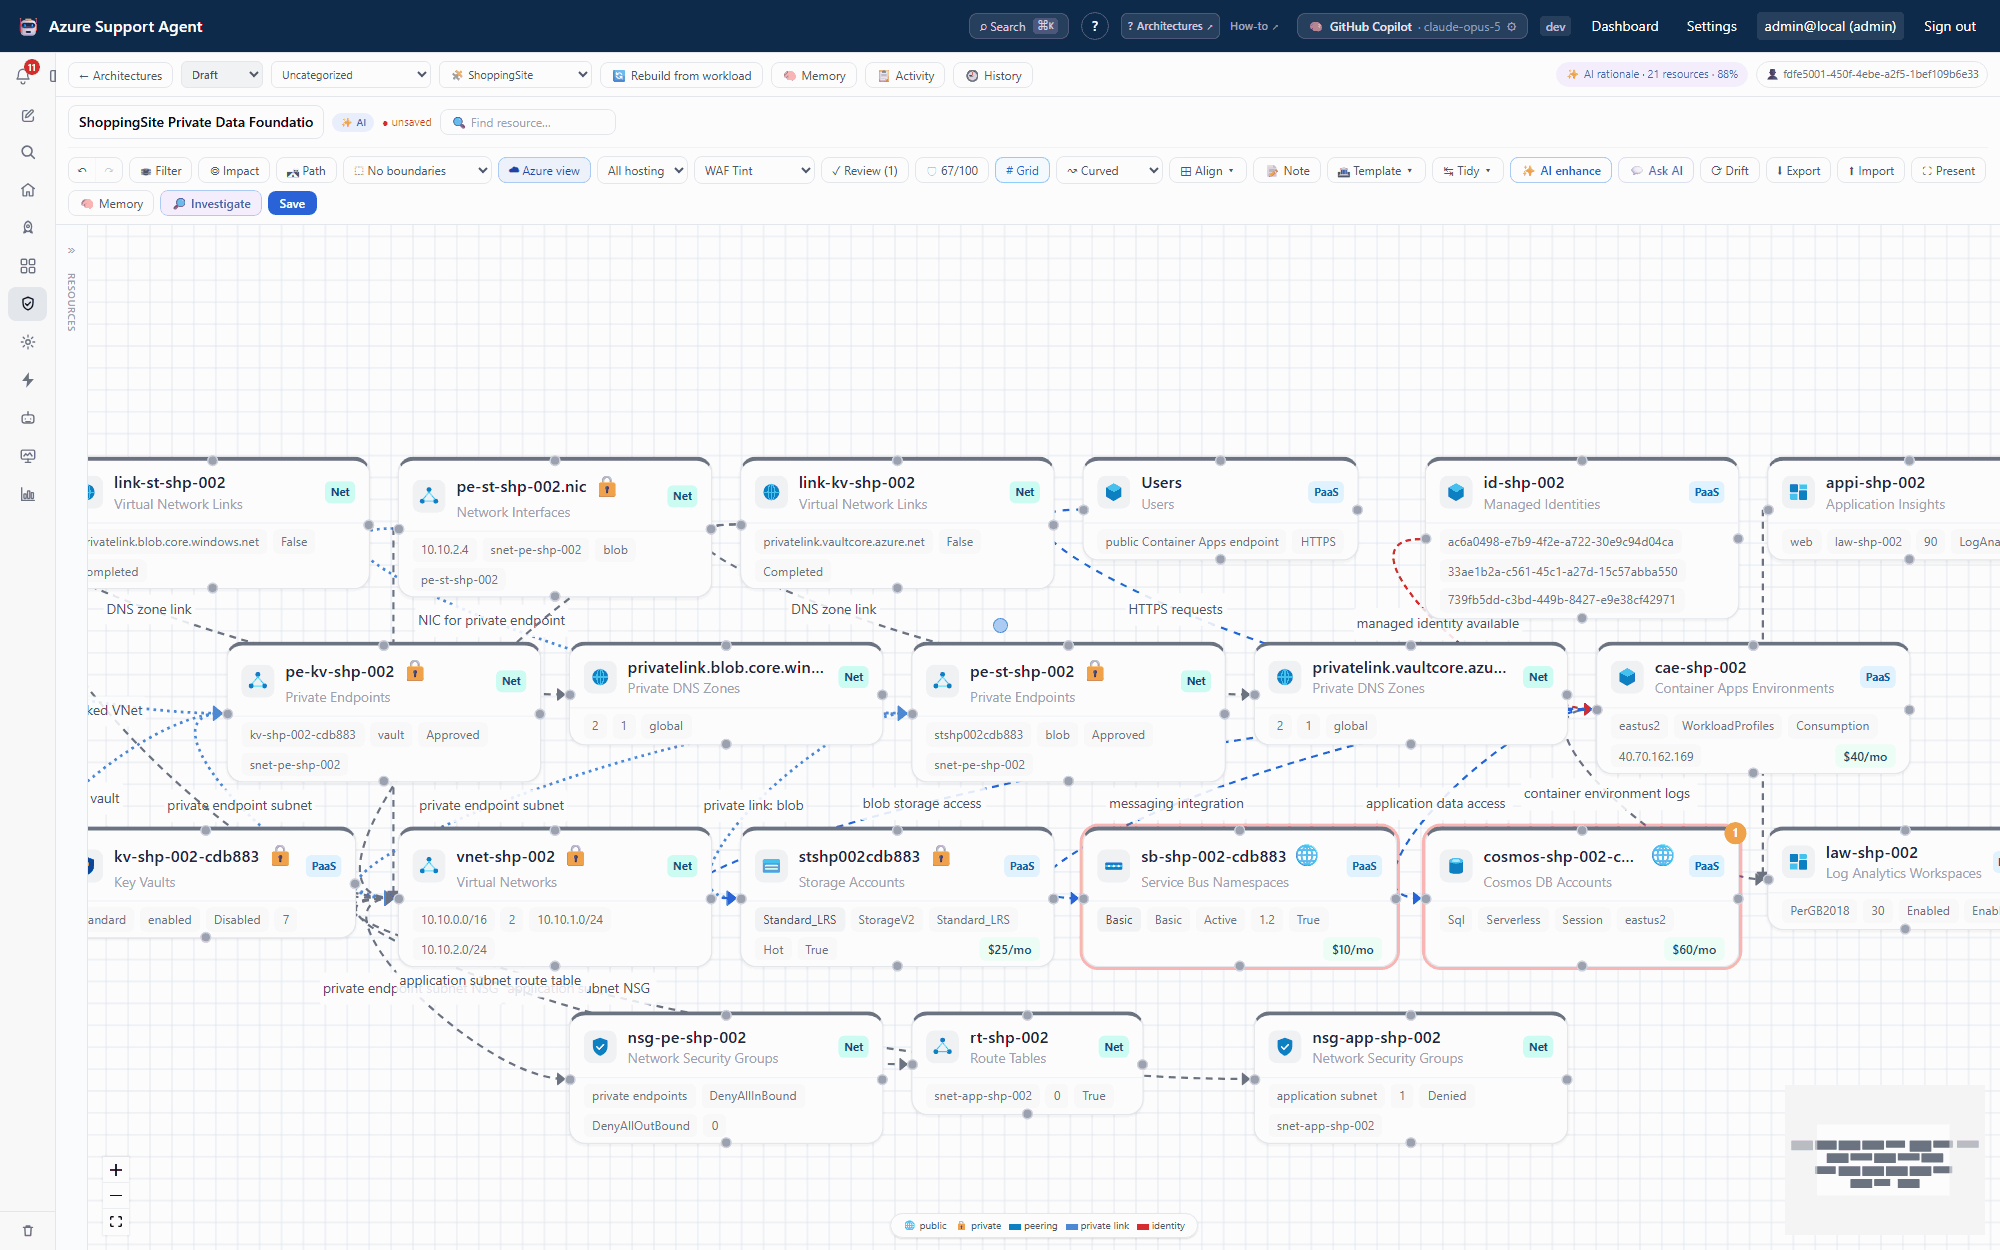Open the Architectures help link in header
This screenshot has width=2000, height=1250.
point(1169,27)
